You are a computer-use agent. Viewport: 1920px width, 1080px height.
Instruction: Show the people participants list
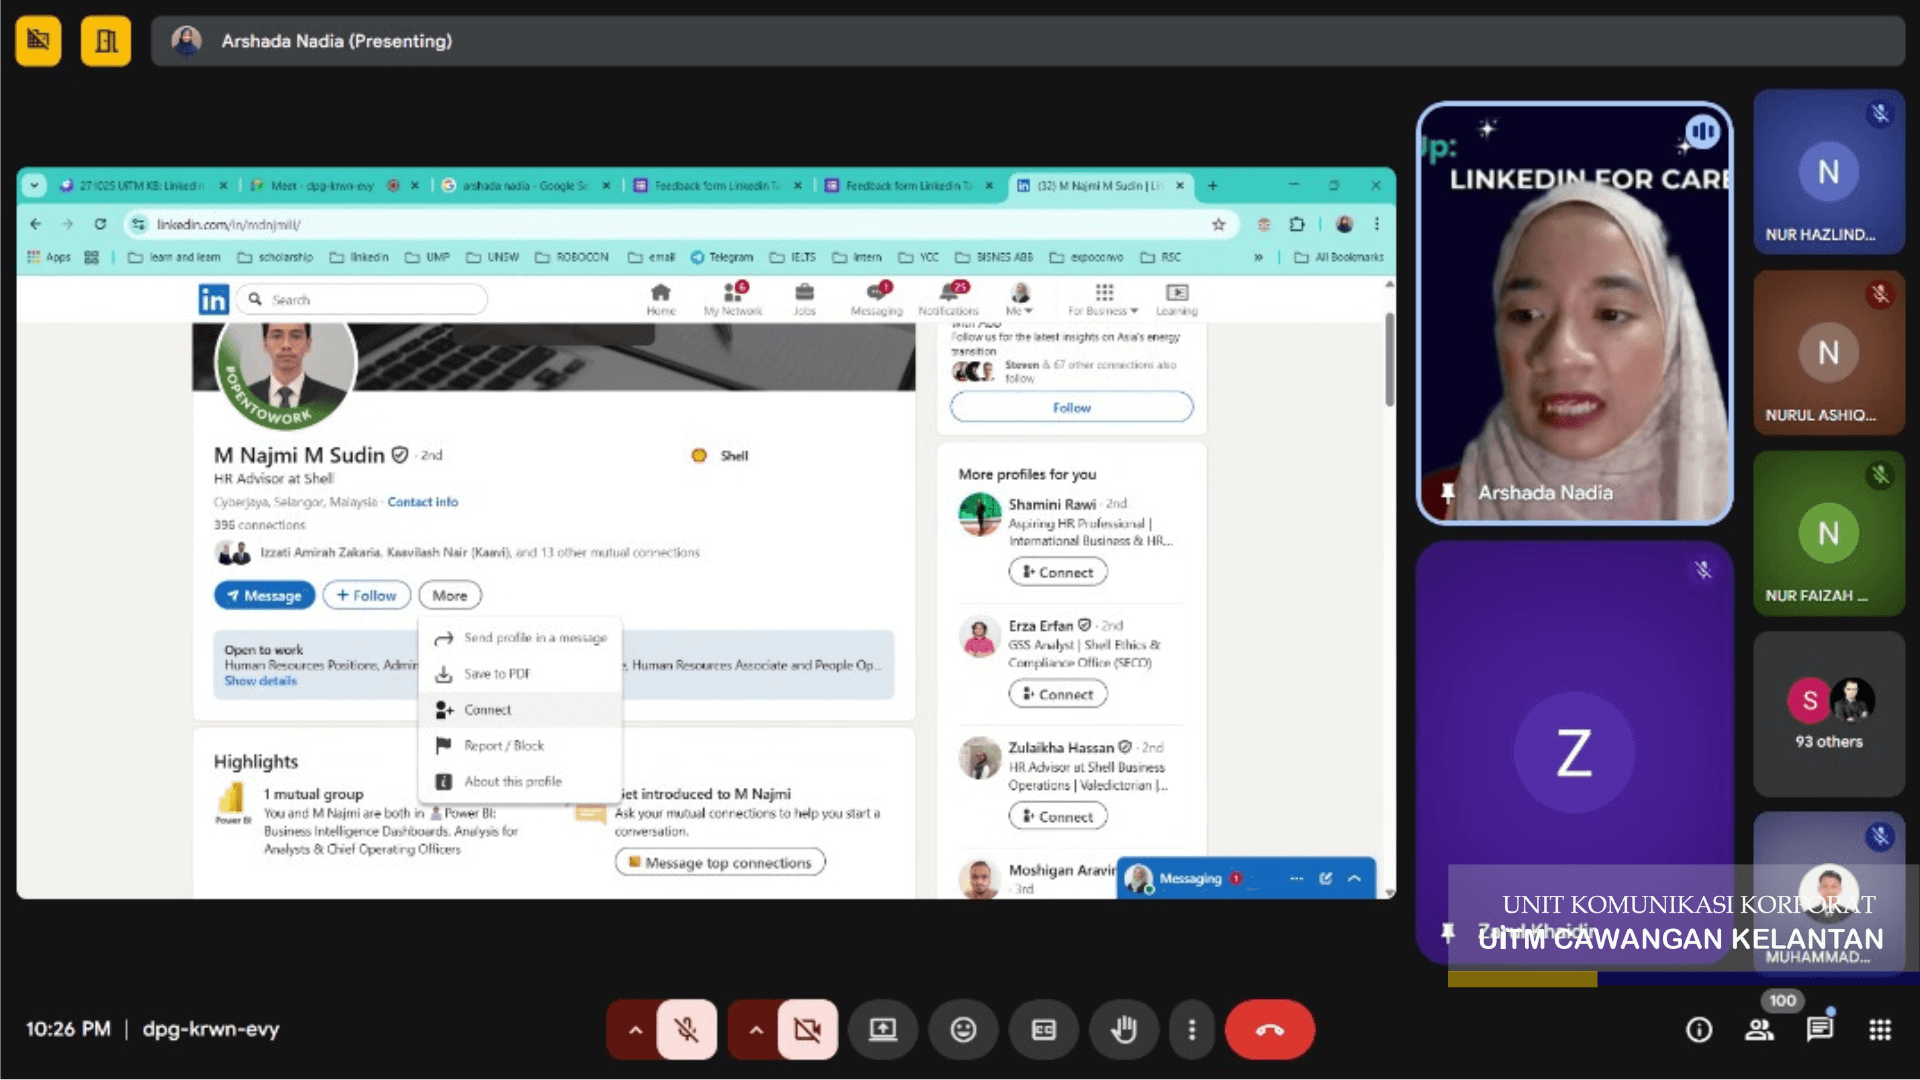coord(1759,1029)
